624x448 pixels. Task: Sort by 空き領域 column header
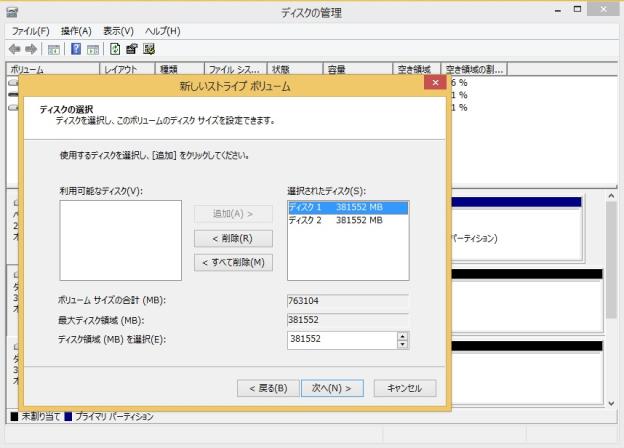[x=416, y=69]
